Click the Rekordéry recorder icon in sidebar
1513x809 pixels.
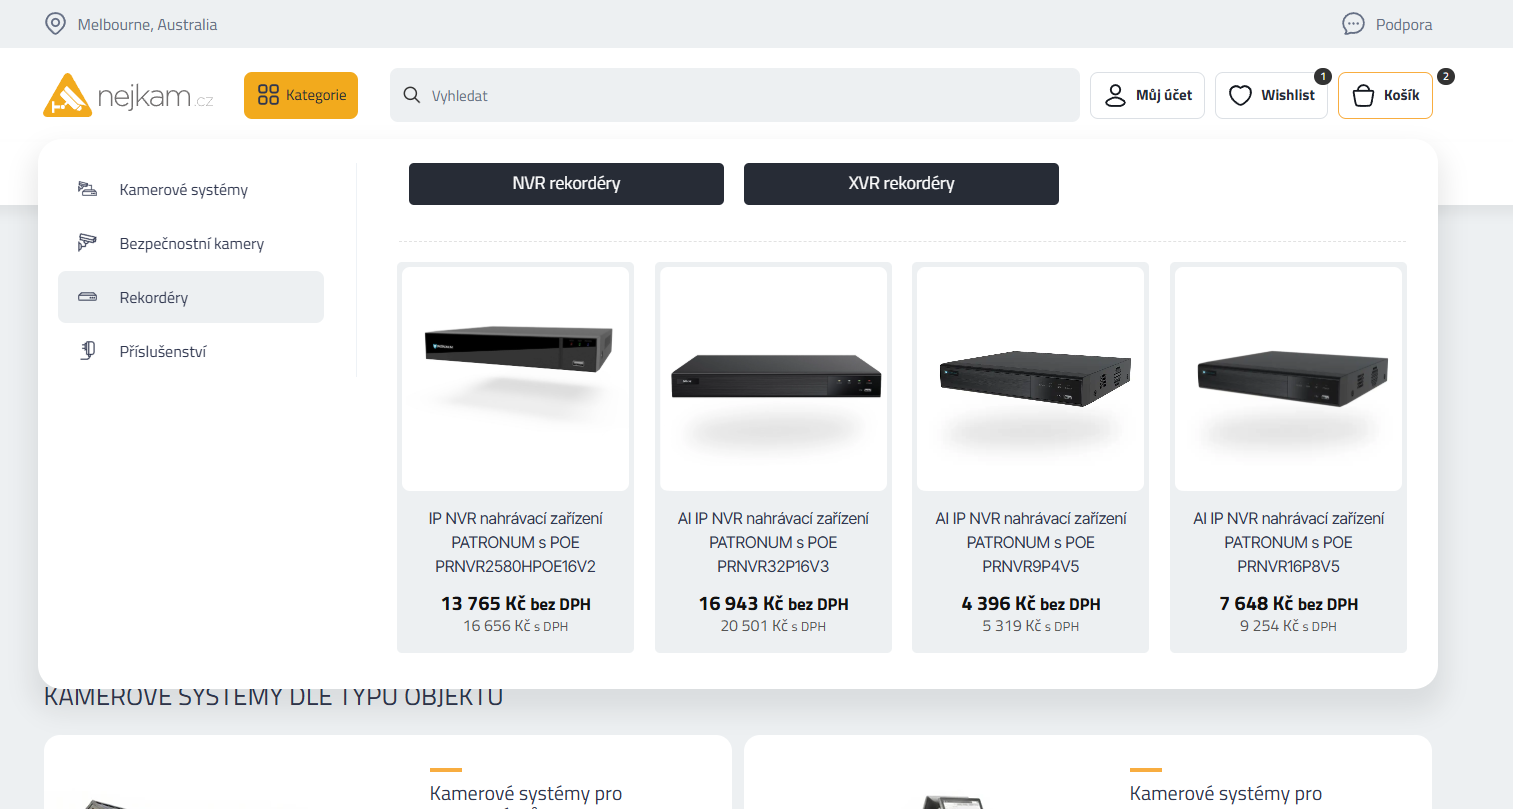click(88, 297)
